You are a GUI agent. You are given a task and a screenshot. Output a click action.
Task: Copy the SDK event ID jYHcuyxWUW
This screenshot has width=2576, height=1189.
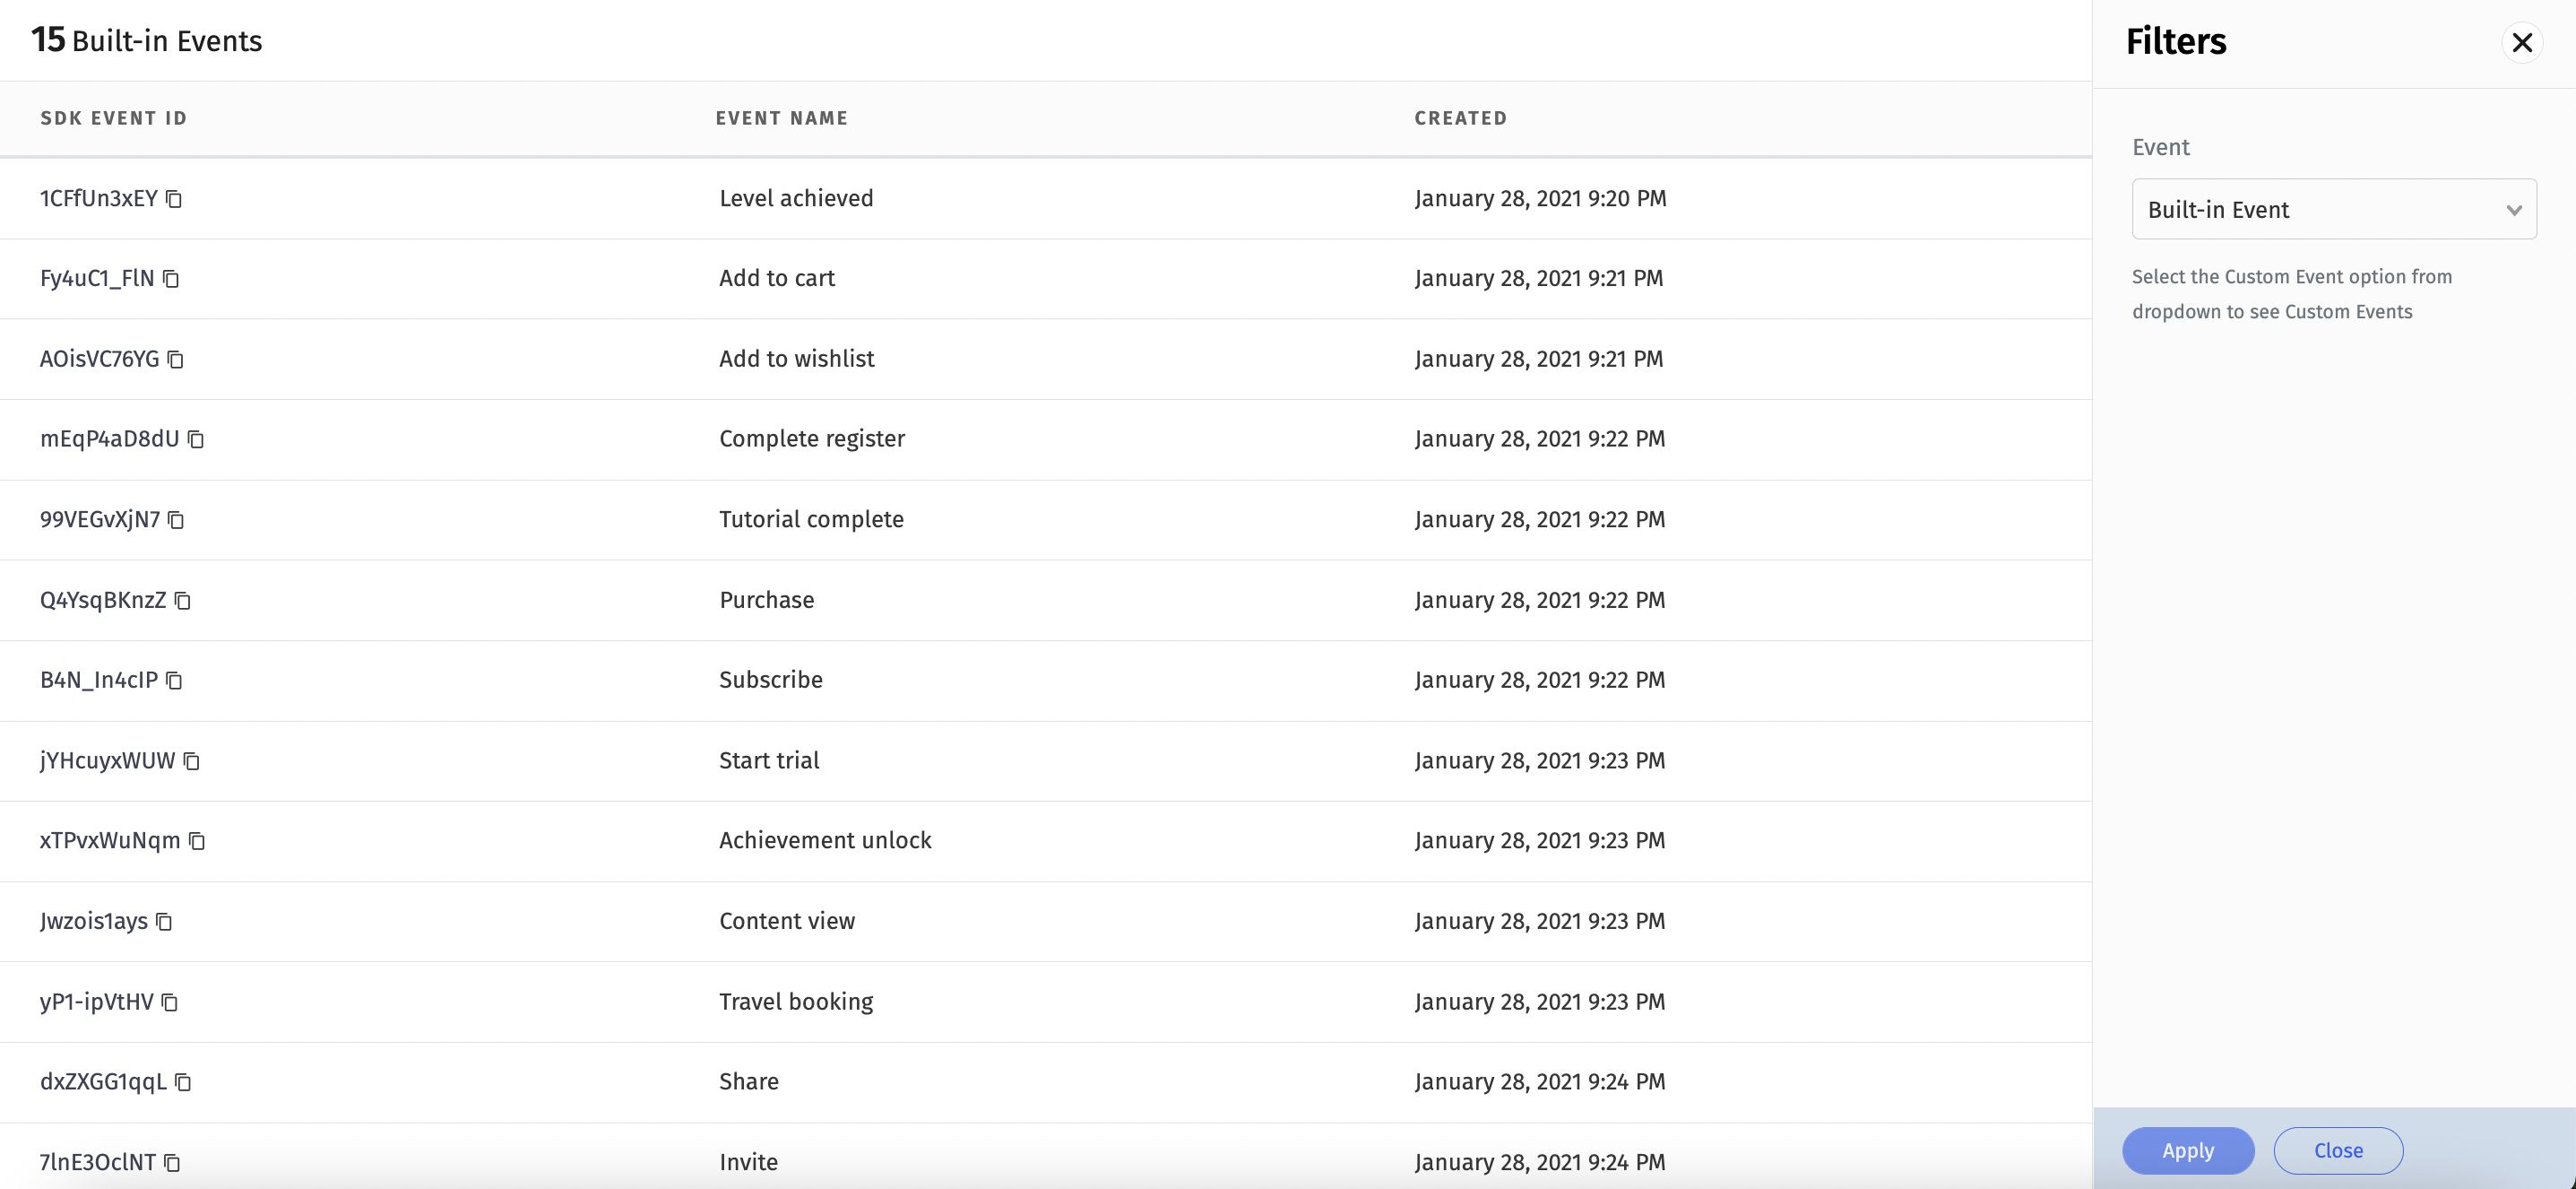pyautogui.click(x=192, y=761)
